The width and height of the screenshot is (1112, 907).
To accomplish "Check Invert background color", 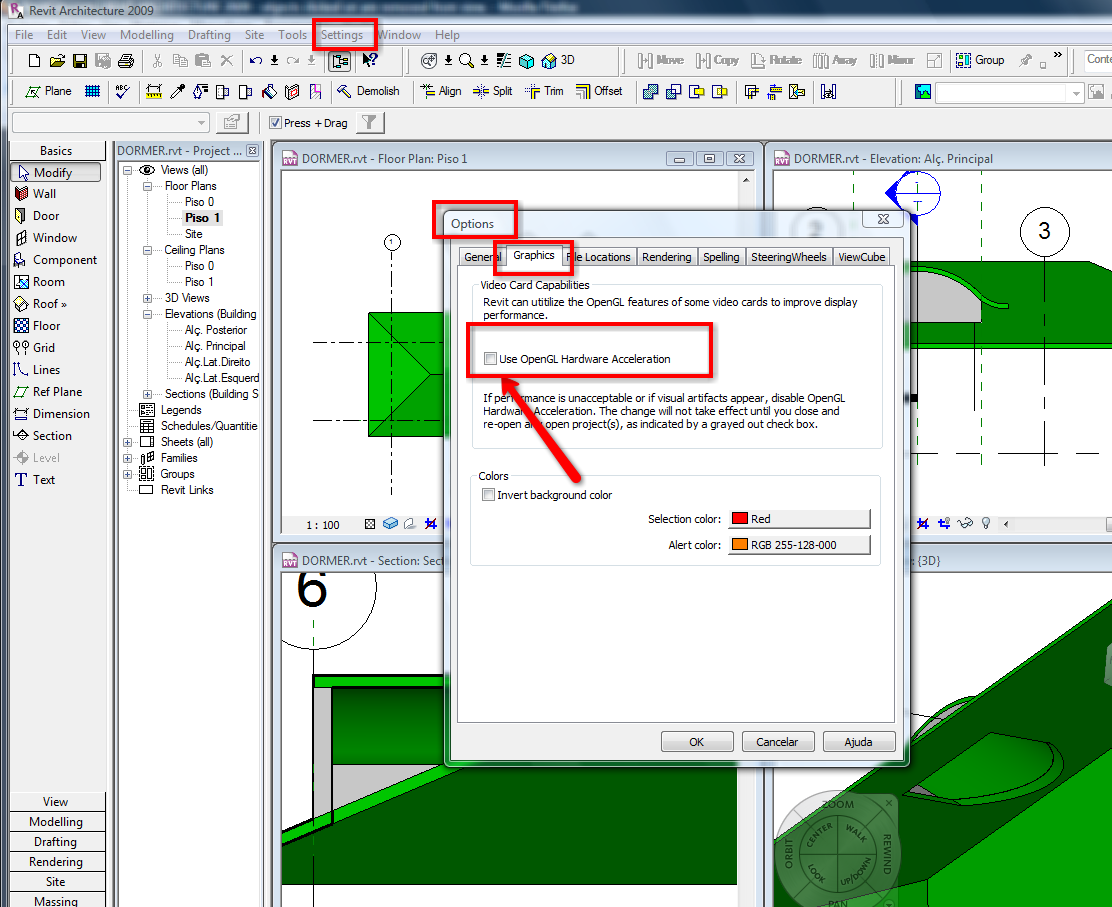I will coord(488,495).
